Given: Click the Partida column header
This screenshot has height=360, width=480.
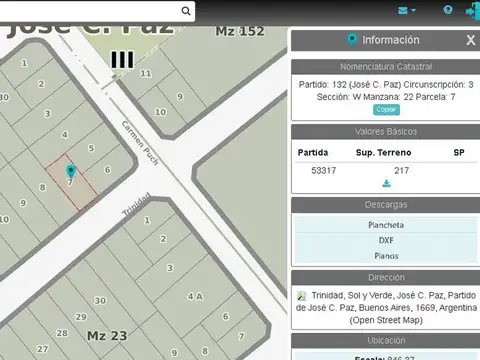Looking at the screenshot, I should coord(313,153).
